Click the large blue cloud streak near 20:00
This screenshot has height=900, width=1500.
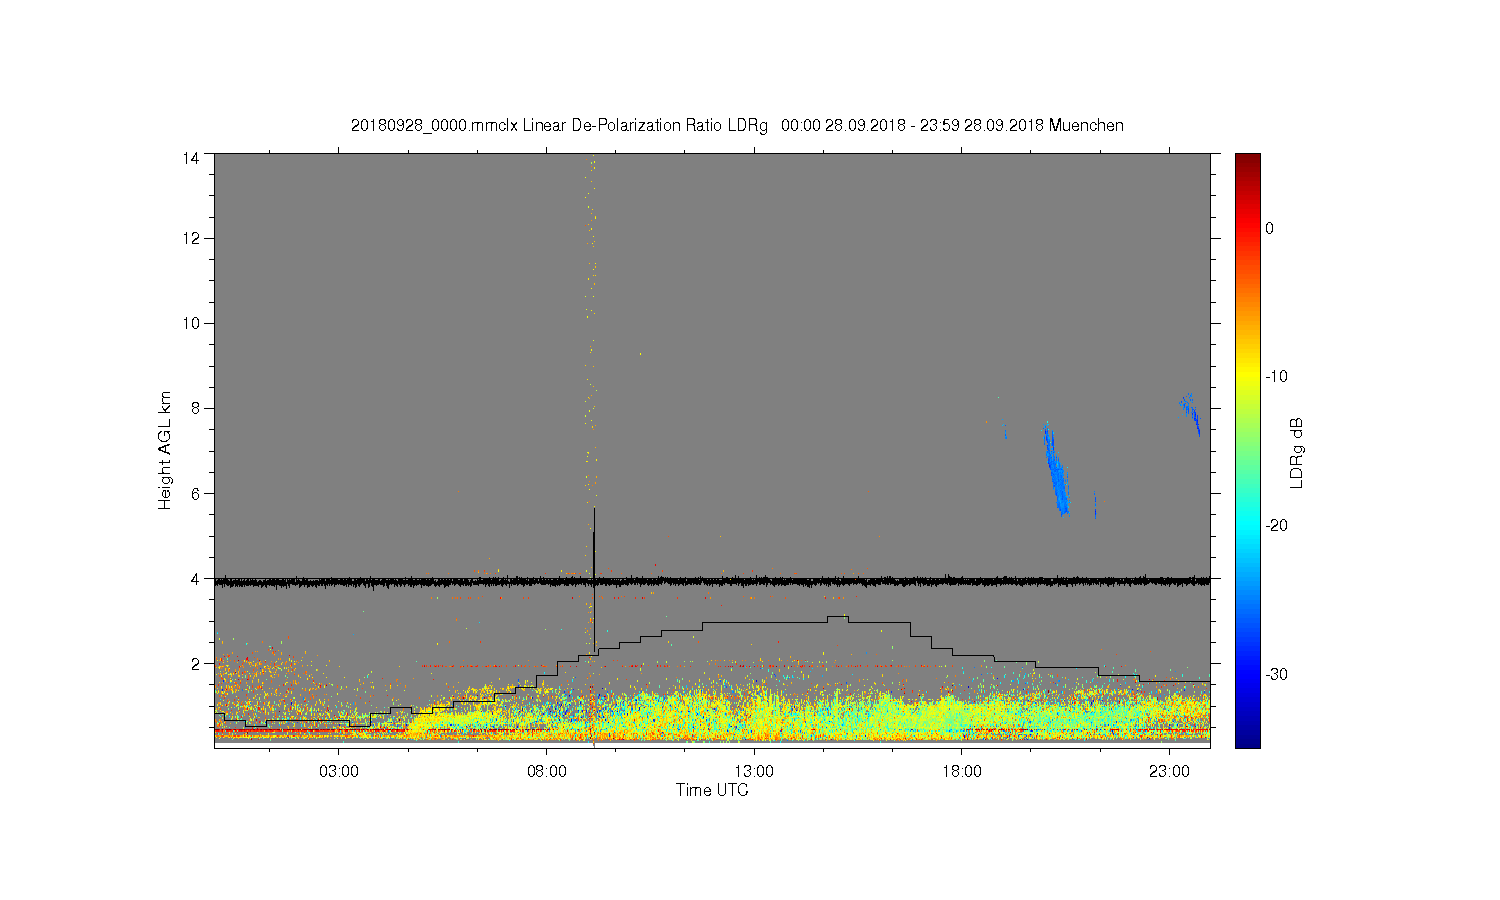pyautogui.click(x=1055, y=470)
